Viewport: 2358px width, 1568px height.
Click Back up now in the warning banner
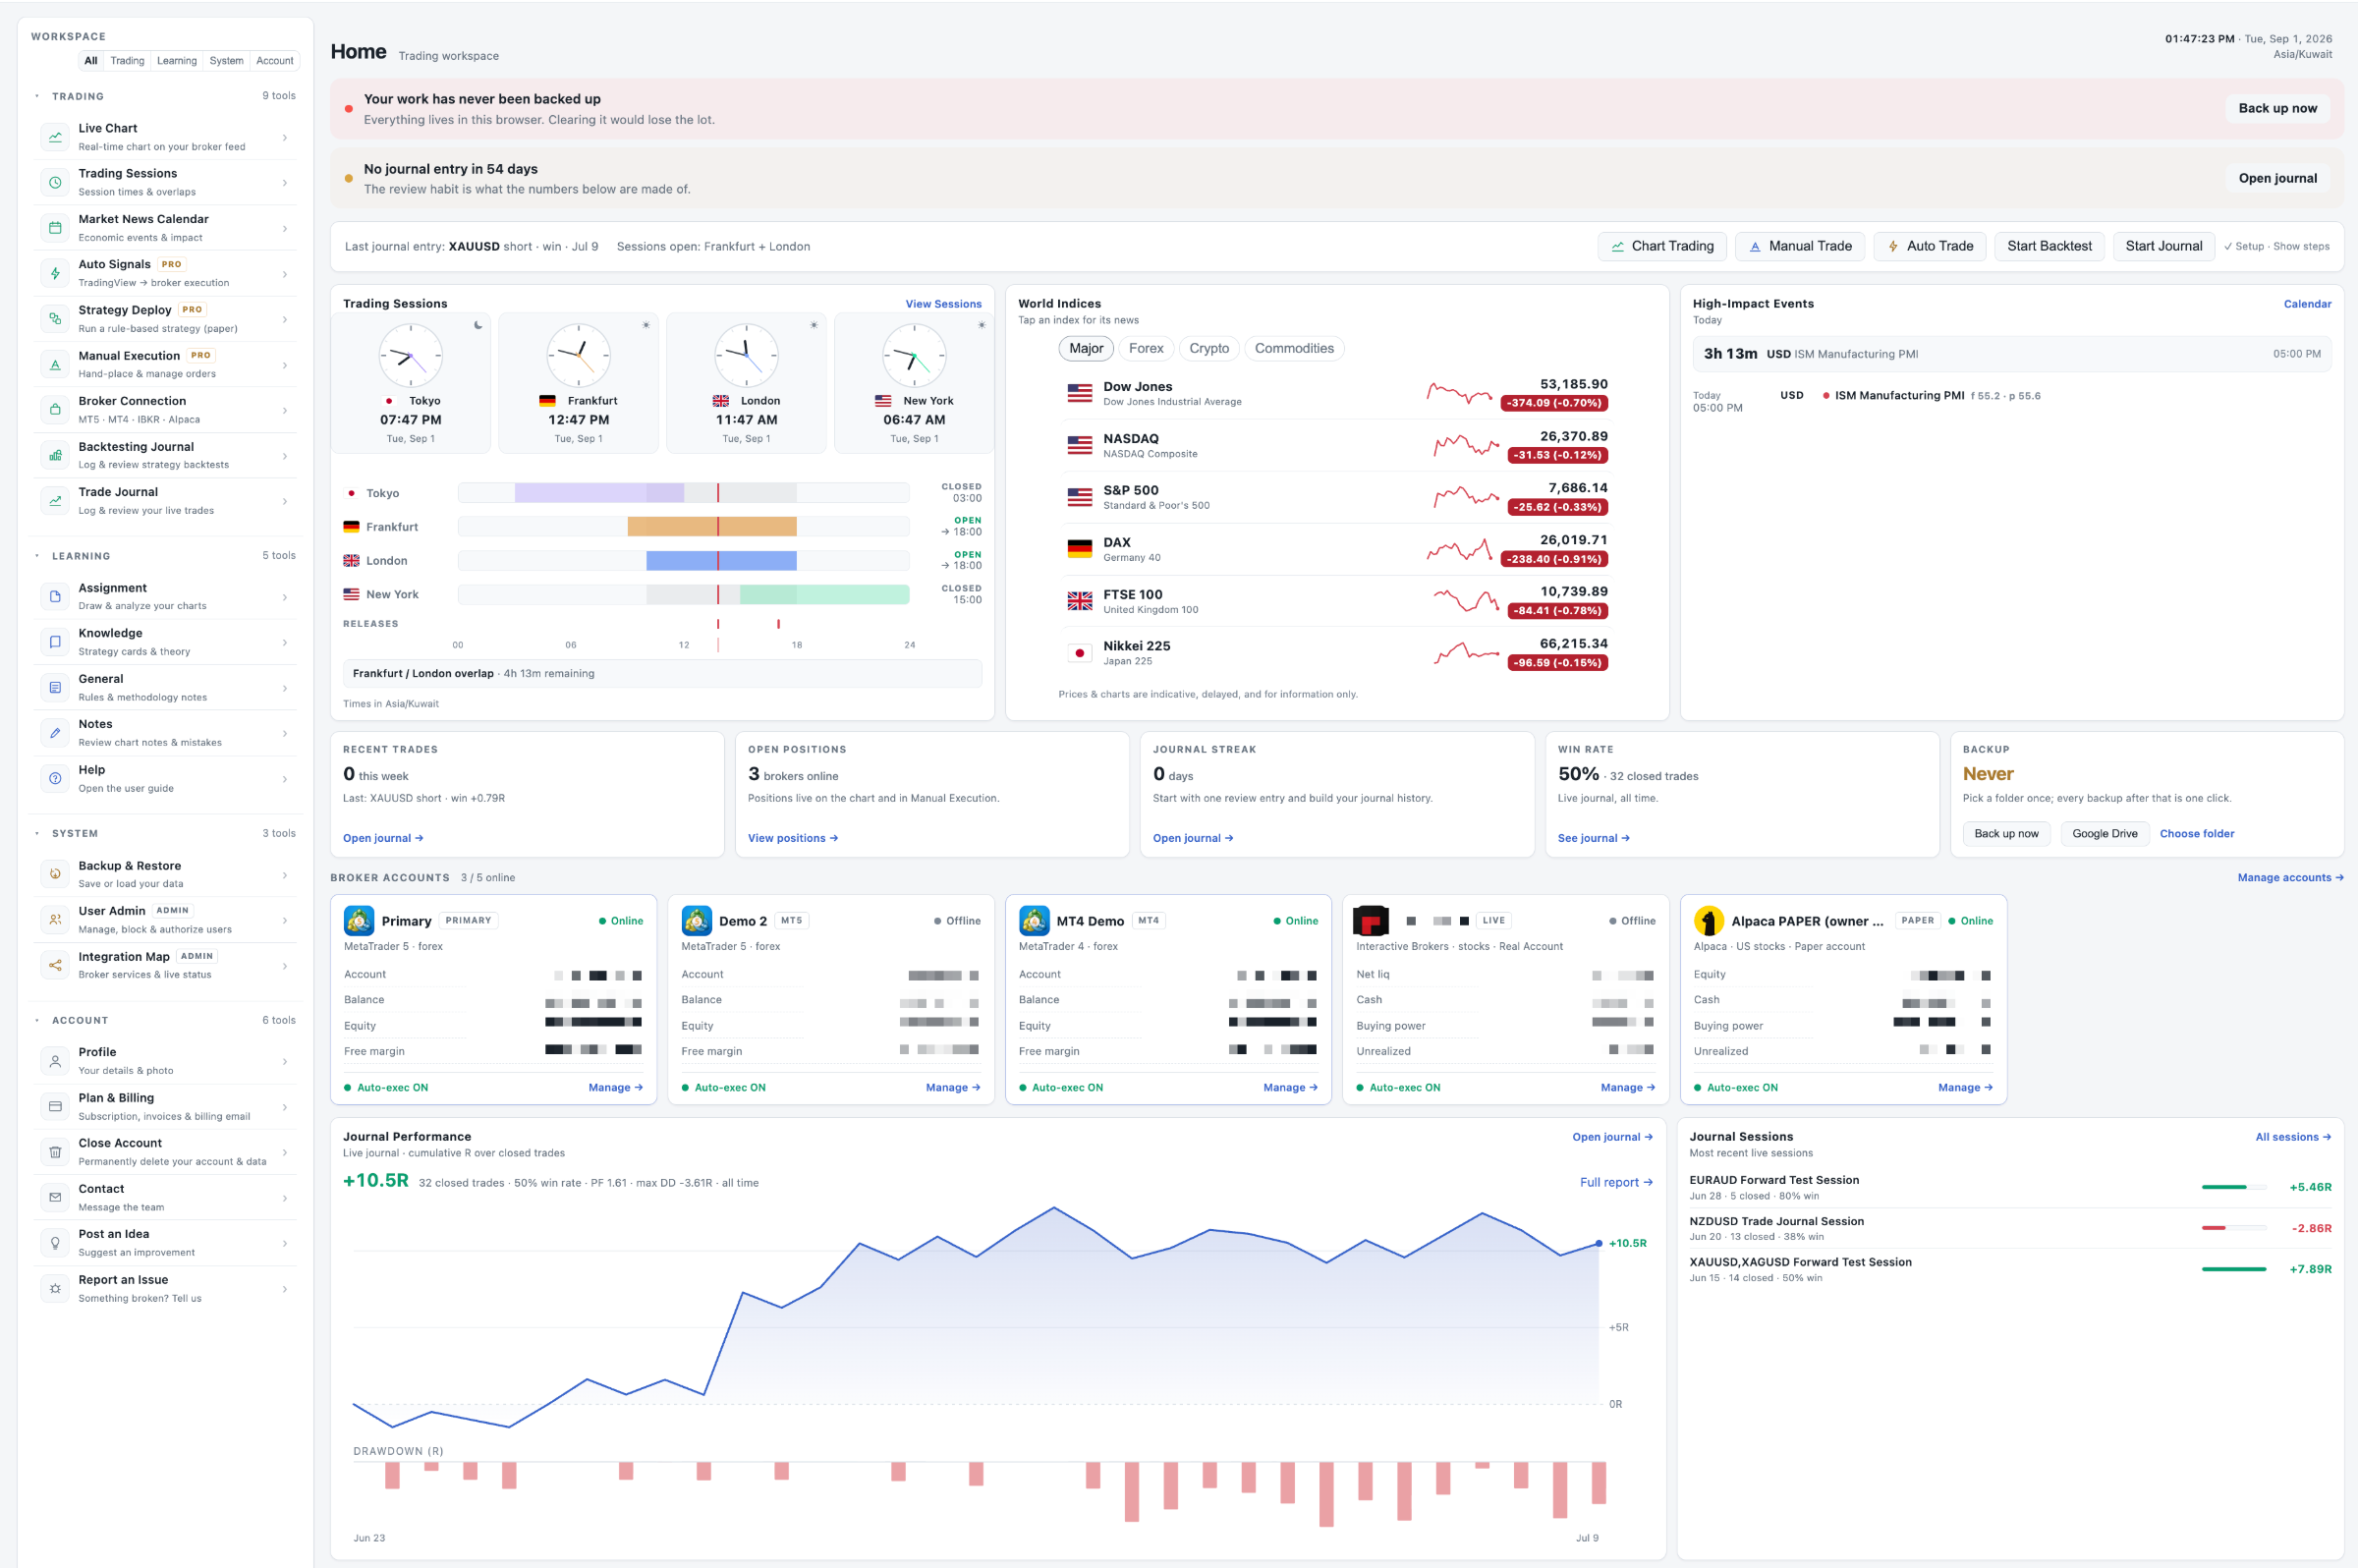(x=2277, y=109)
